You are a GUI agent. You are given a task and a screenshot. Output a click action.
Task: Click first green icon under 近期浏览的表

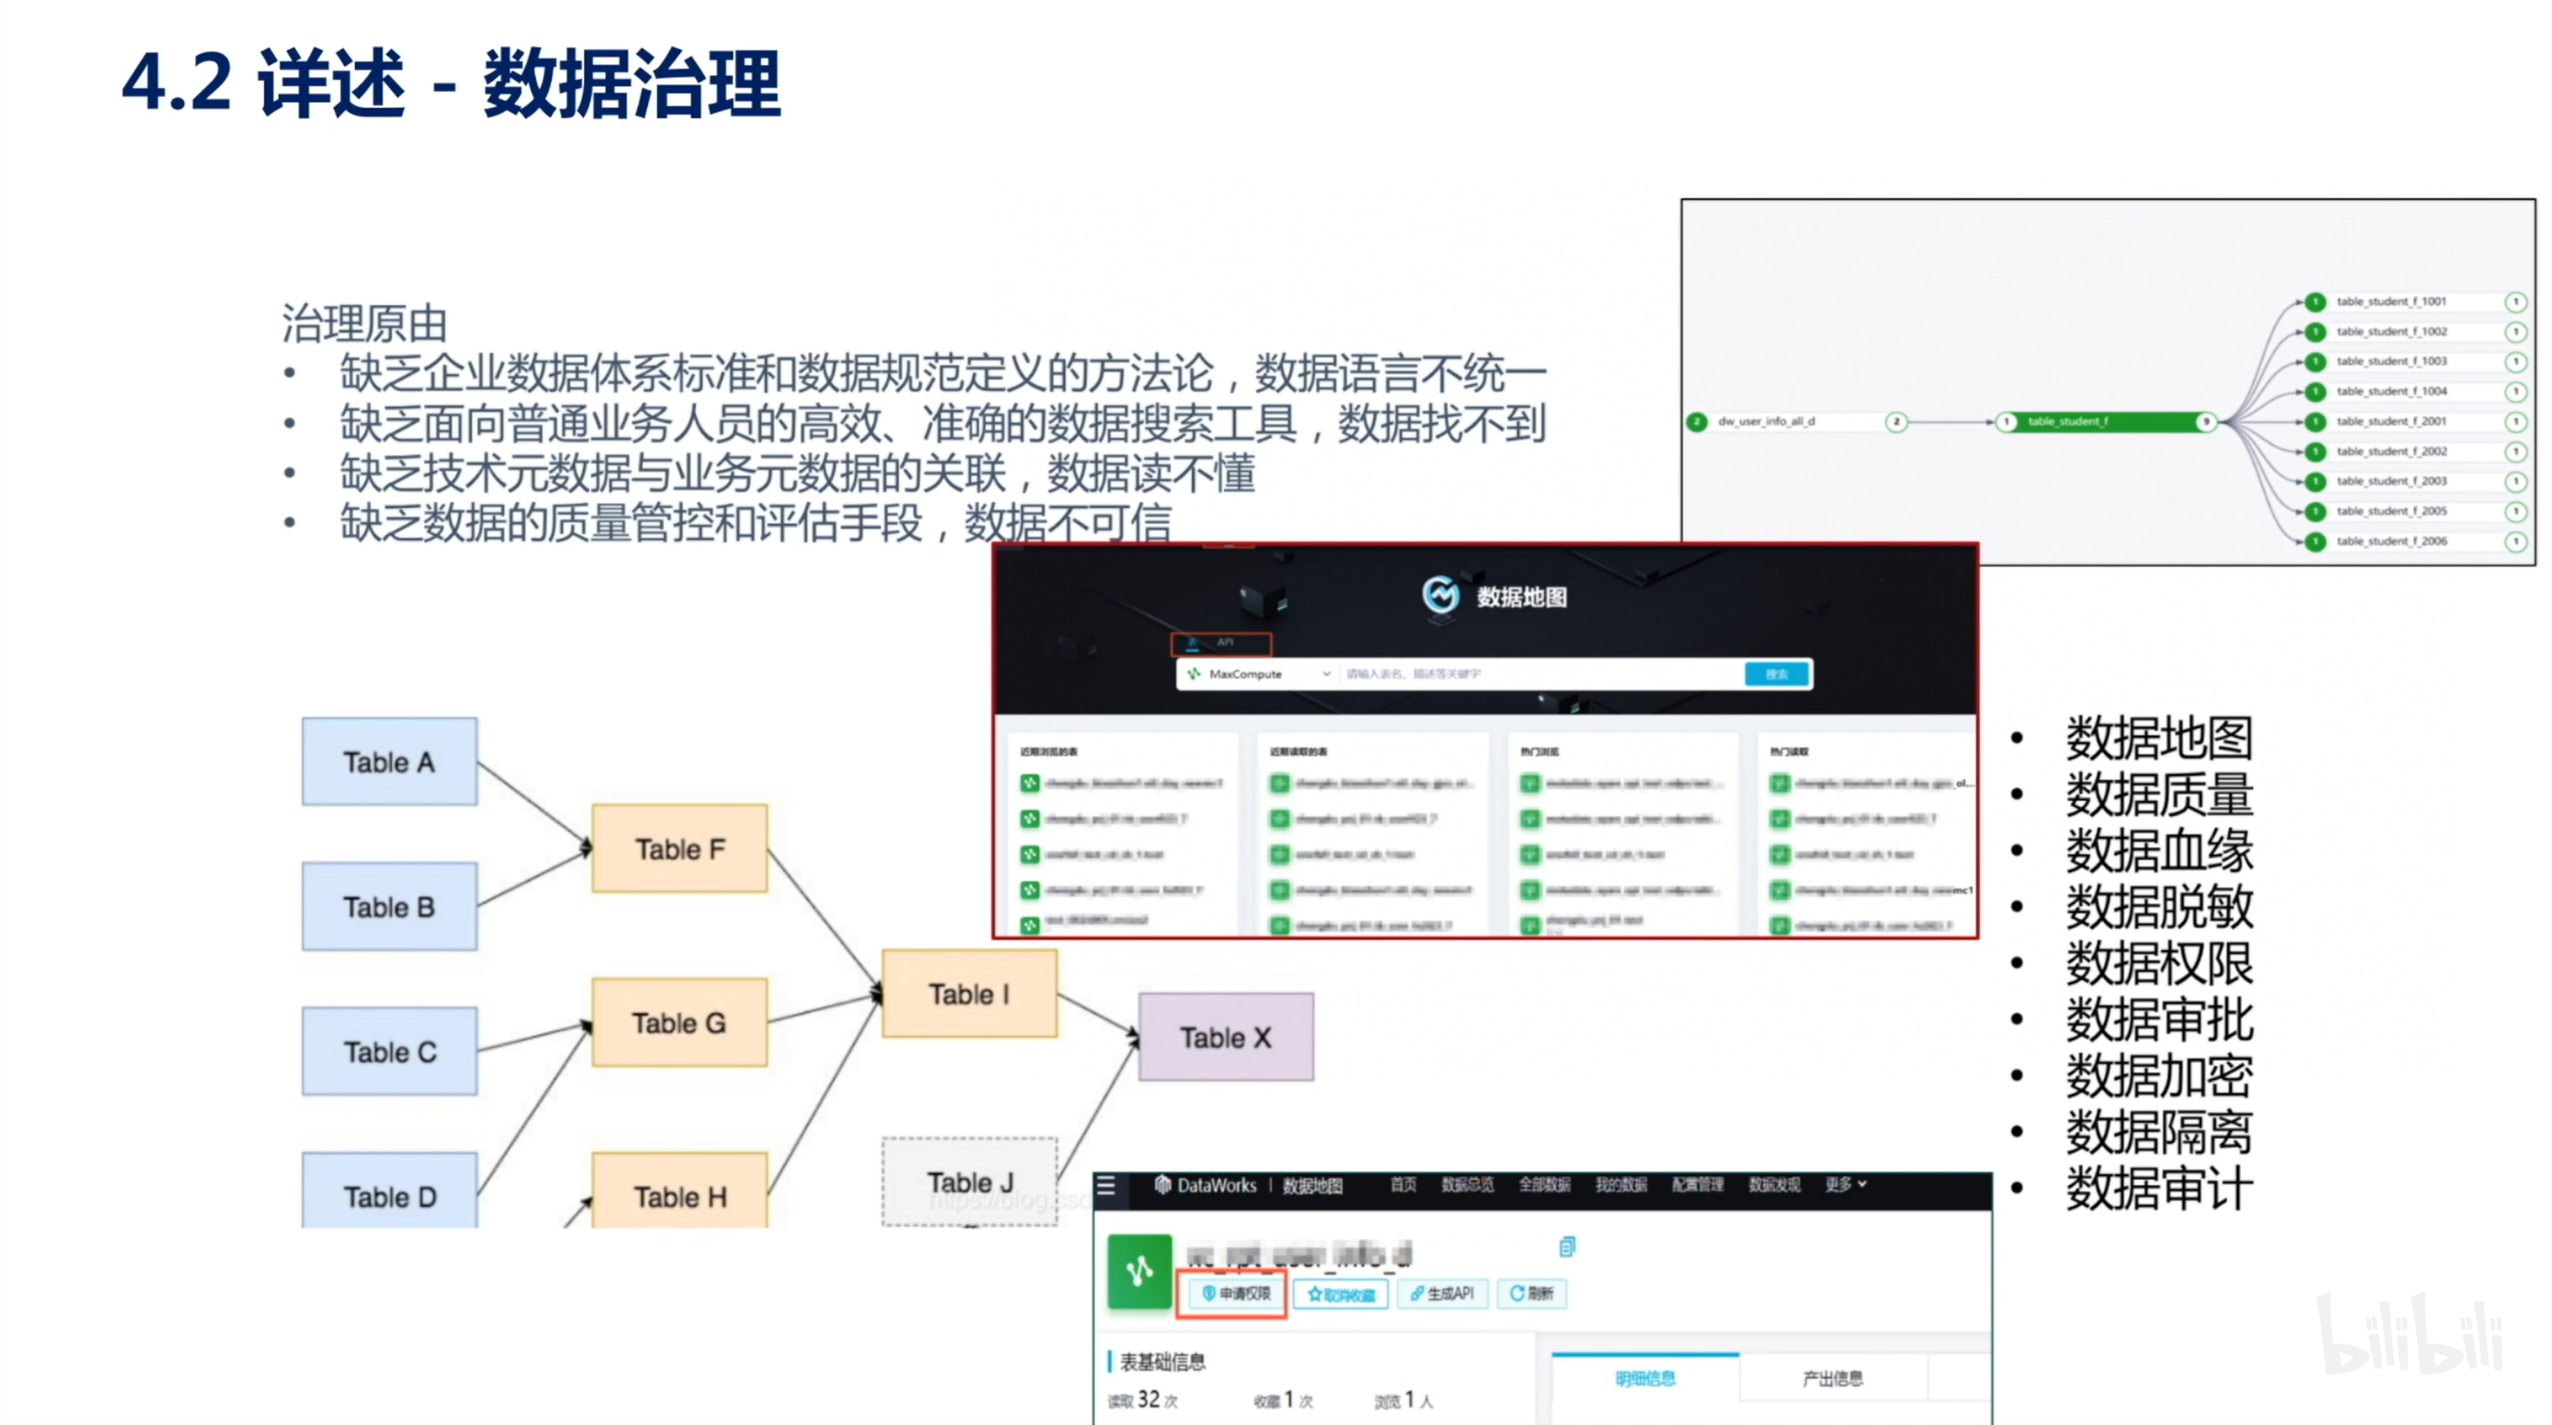click(x=1029, y=783)
